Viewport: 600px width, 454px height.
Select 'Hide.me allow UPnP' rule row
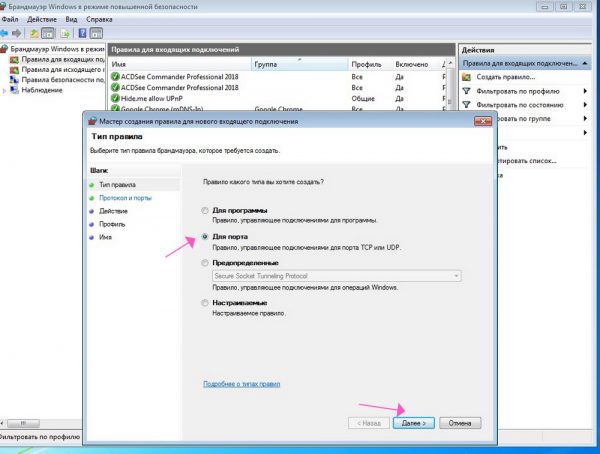[278, 98]
